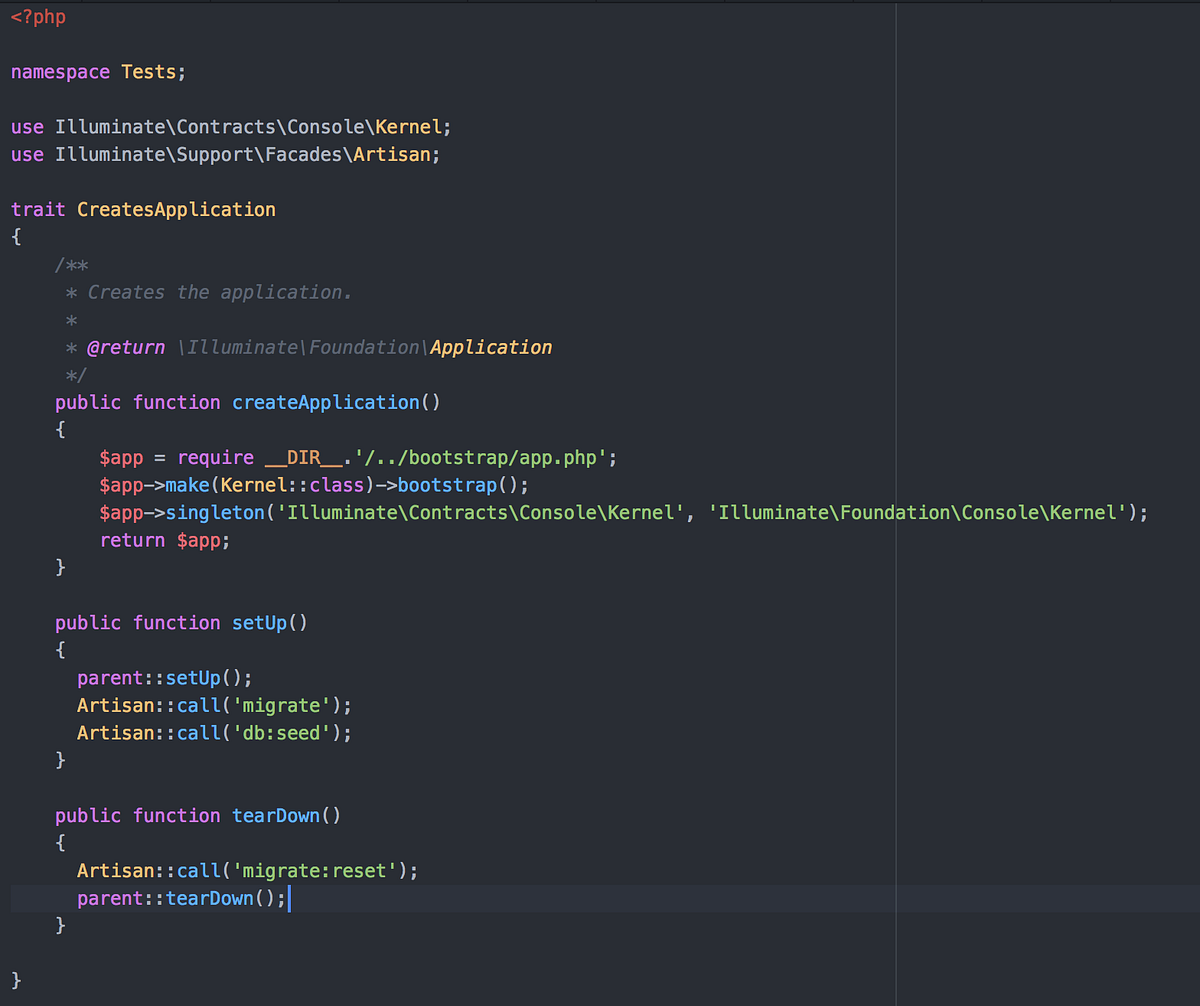Click the setUp function name
The height and width of the screenshot is (1006, 1200).
[259, 622]
